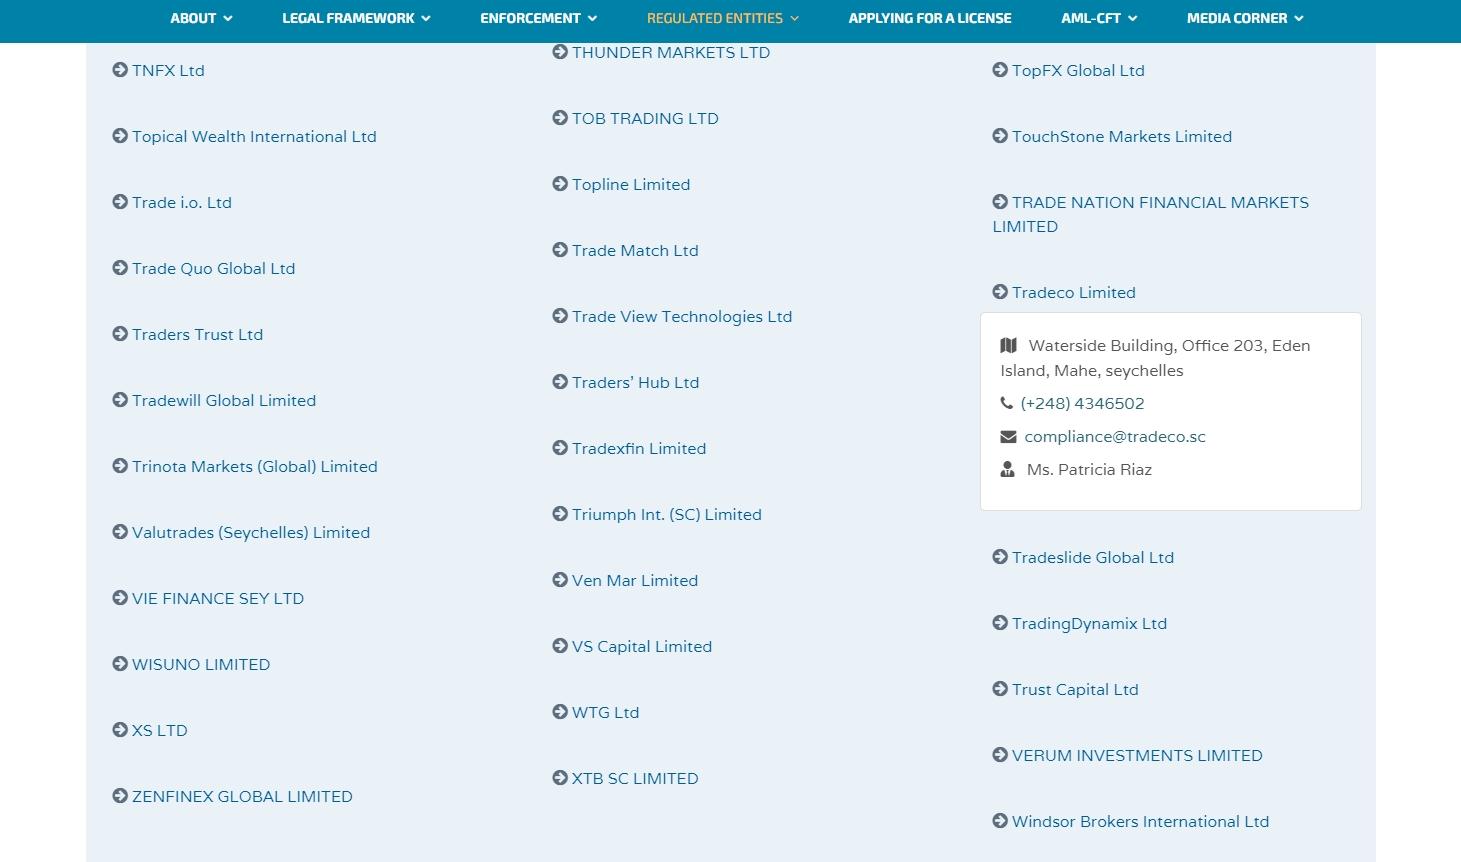1461x862 pixels.
Task: Click arrow icon beside THUNDER MARKETS LTD
Action: pyautogui.click(x=560, y=52)
